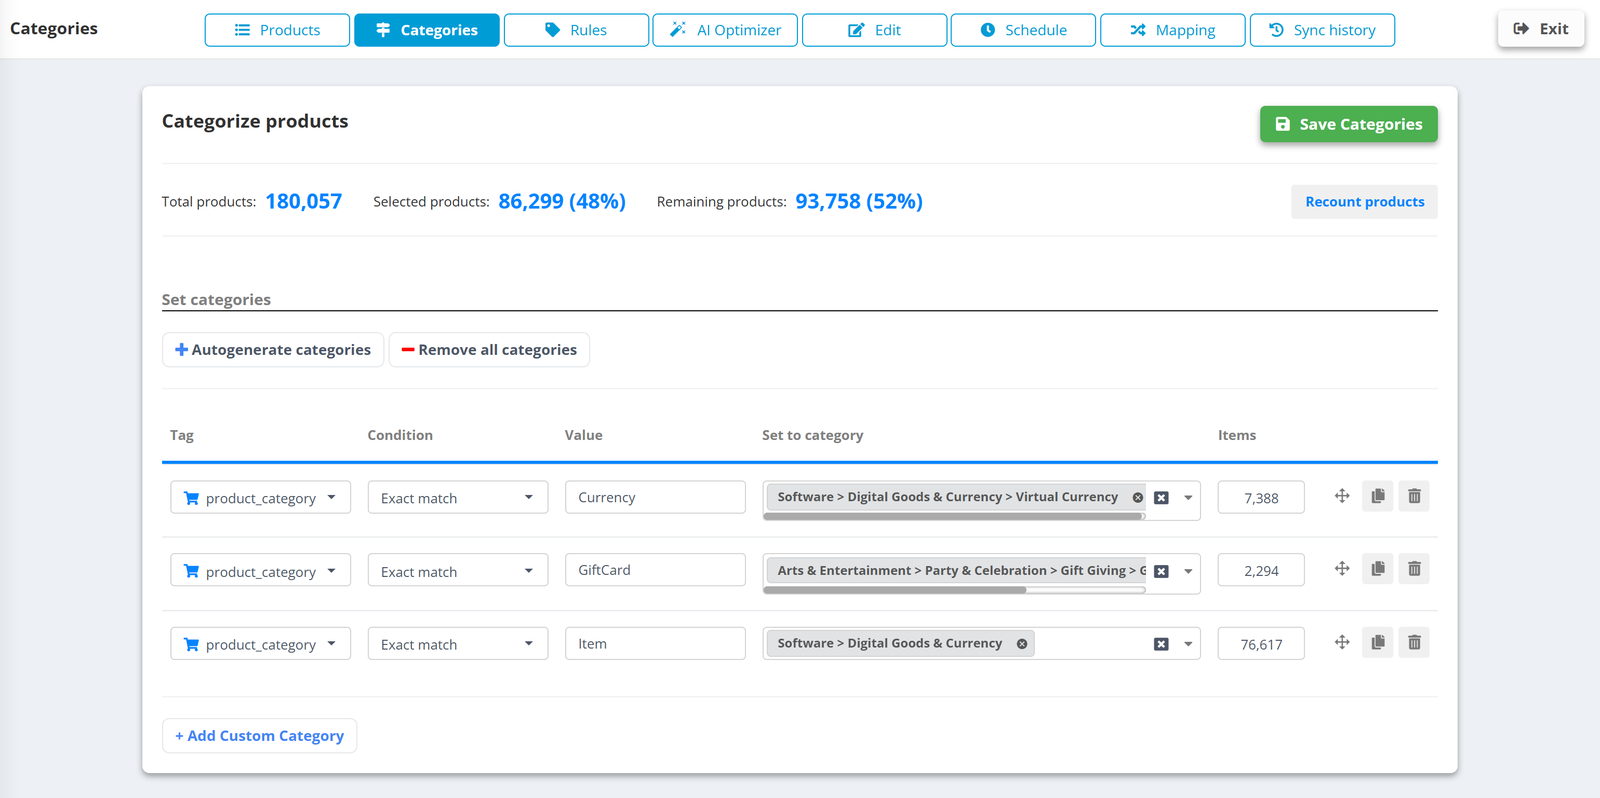Click the horizontal scrollbar under Virtual Currency category

pos(953,516)
